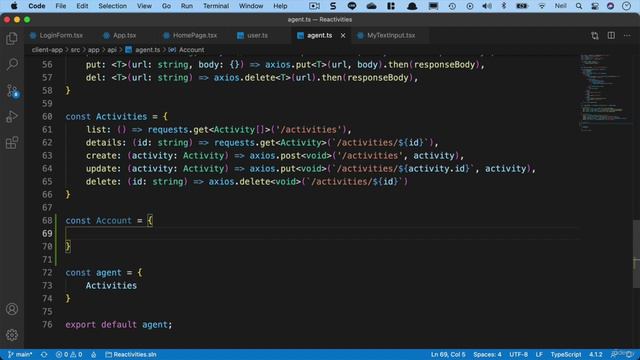Open the Go menu
The height and width of the screenshot is (360, 640).
166,6
